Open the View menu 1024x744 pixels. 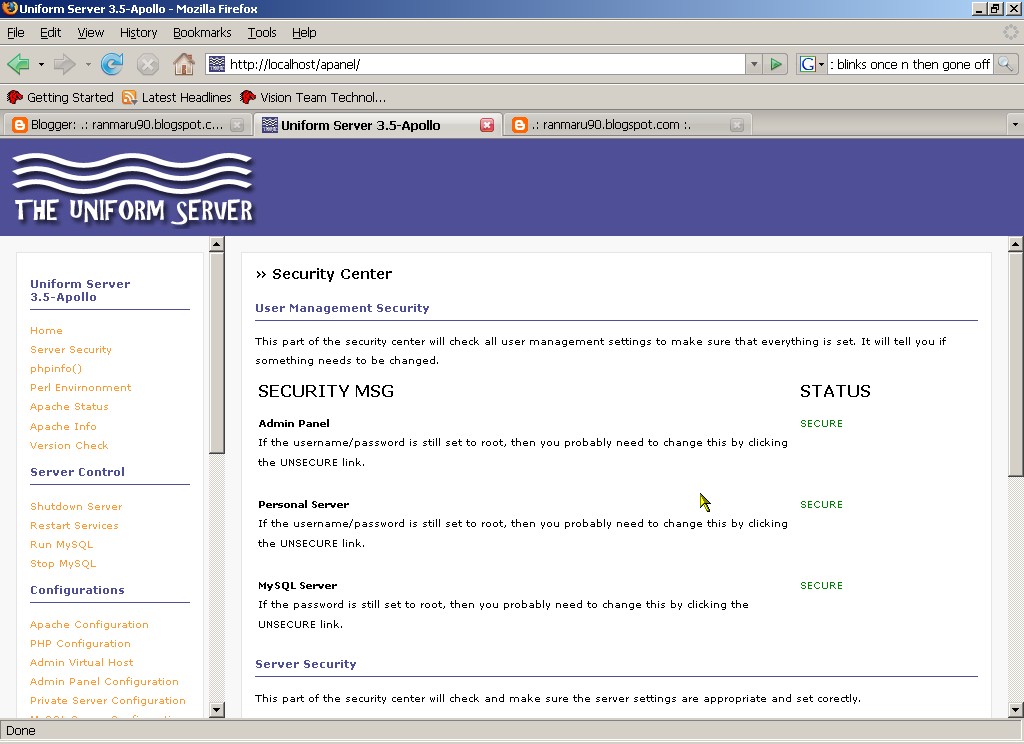(x=91, y=33)
